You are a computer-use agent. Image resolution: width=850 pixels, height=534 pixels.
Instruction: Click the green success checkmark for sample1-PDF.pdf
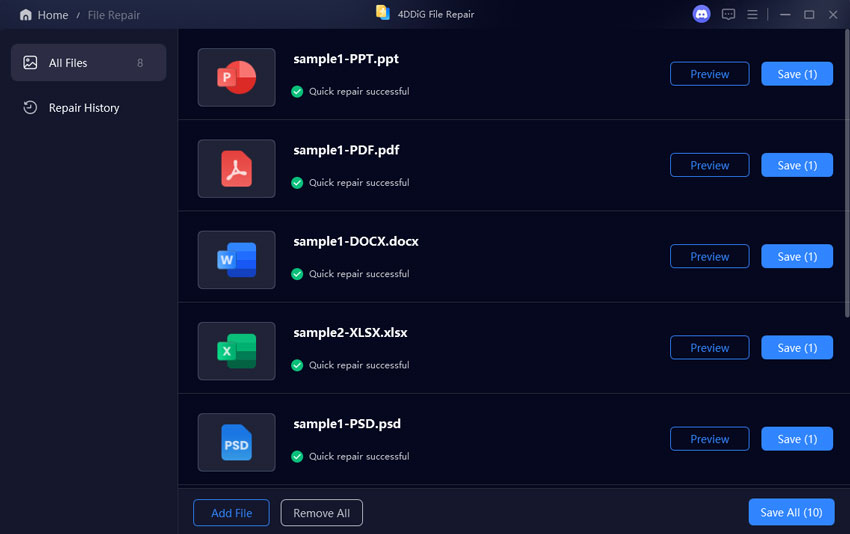coord(297,183)
